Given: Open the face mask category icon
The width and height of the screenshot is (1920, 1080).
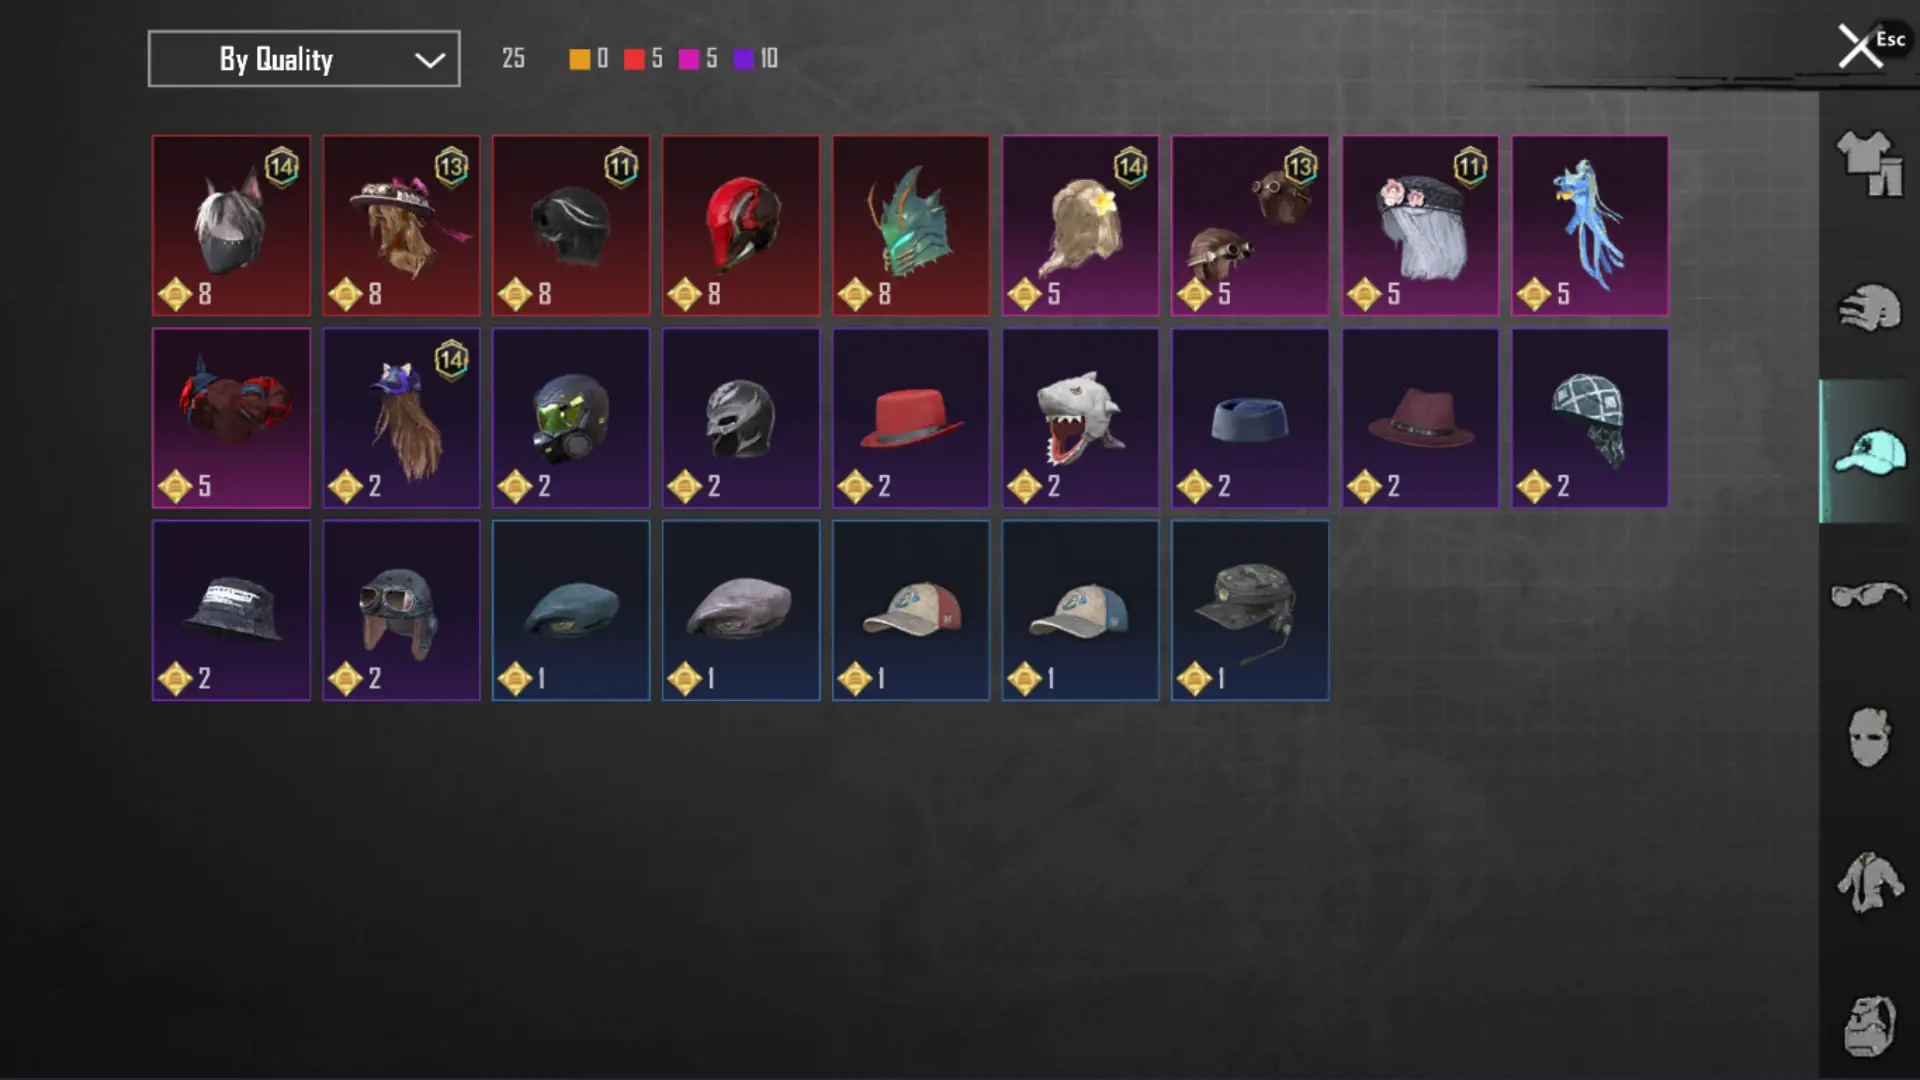Looking at the screenshot, I should click(x=1869, y=738).
